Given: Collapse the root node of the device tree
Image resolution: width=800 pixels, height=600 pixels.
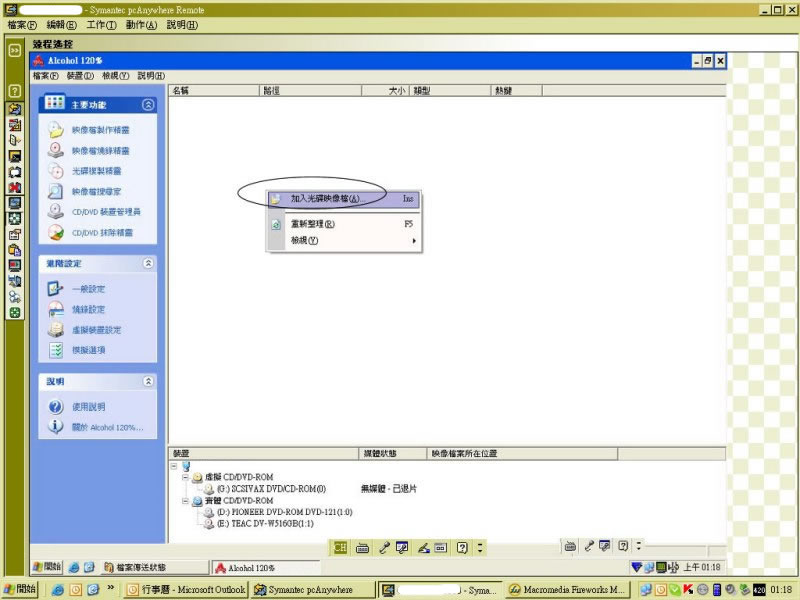Looking at the screenshot, I should point(173,466).
